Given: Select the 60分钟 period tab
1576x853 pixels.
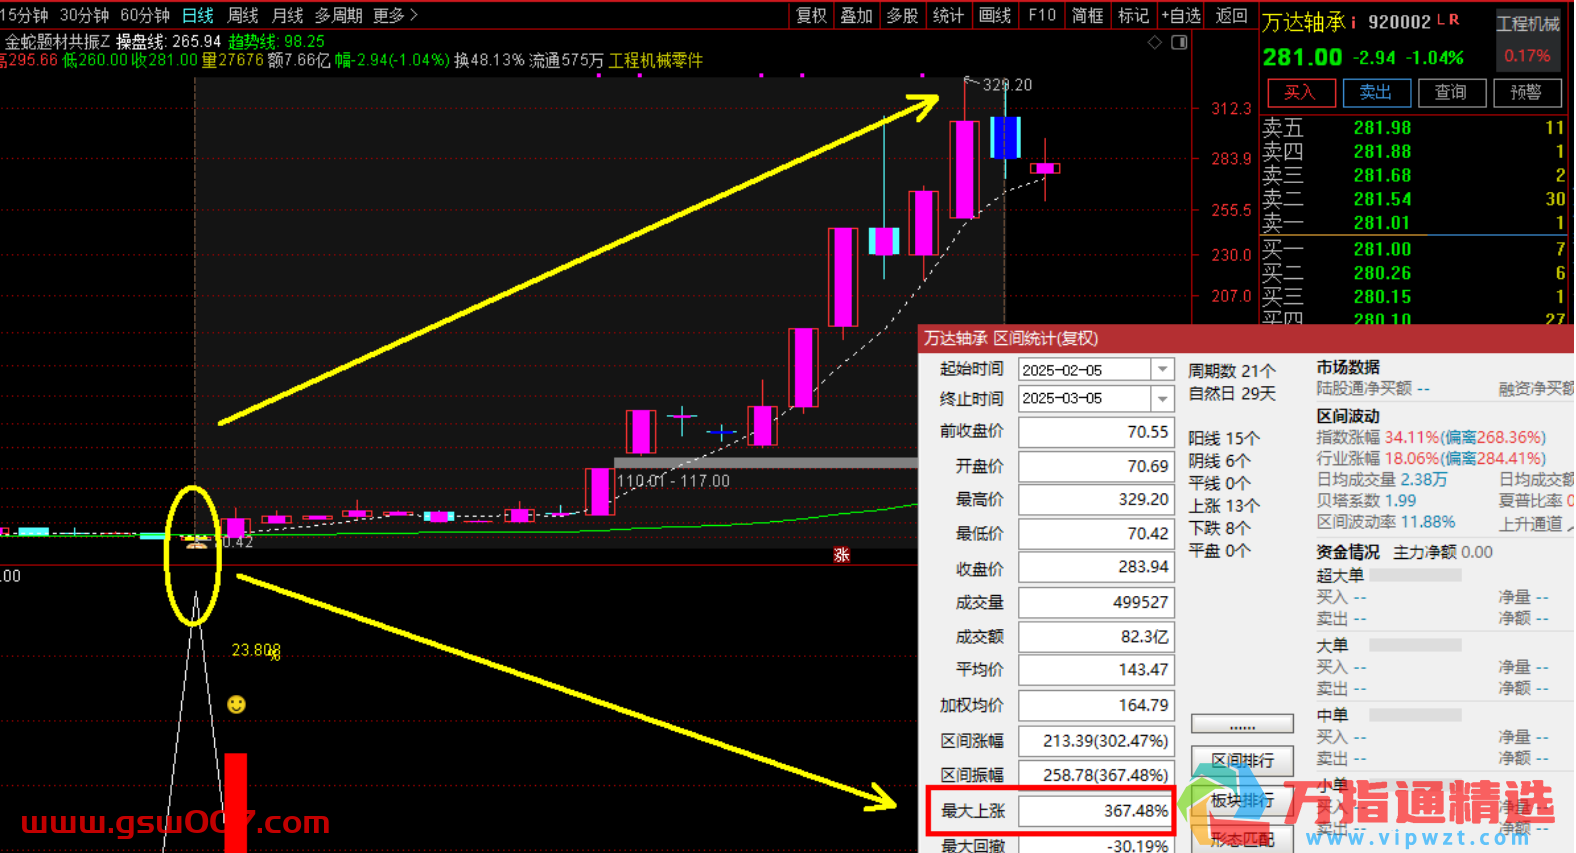Looking at the screenshot, I should click(145, 15).
